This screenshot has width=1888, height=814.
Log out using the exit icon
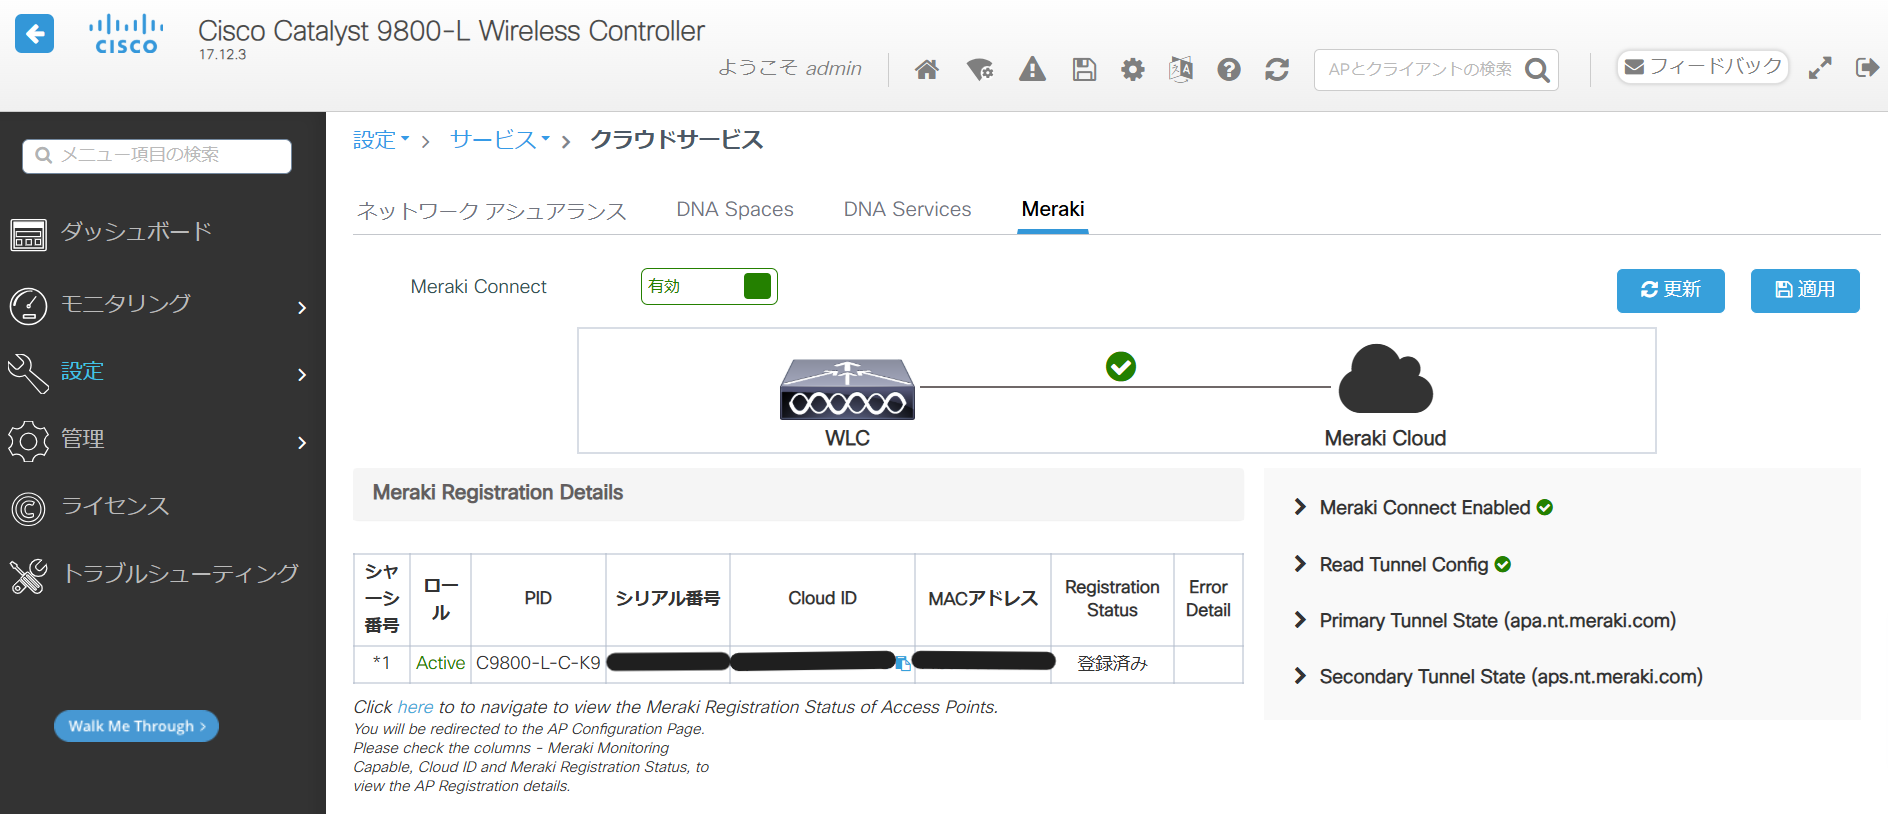tap(1867, 68)
